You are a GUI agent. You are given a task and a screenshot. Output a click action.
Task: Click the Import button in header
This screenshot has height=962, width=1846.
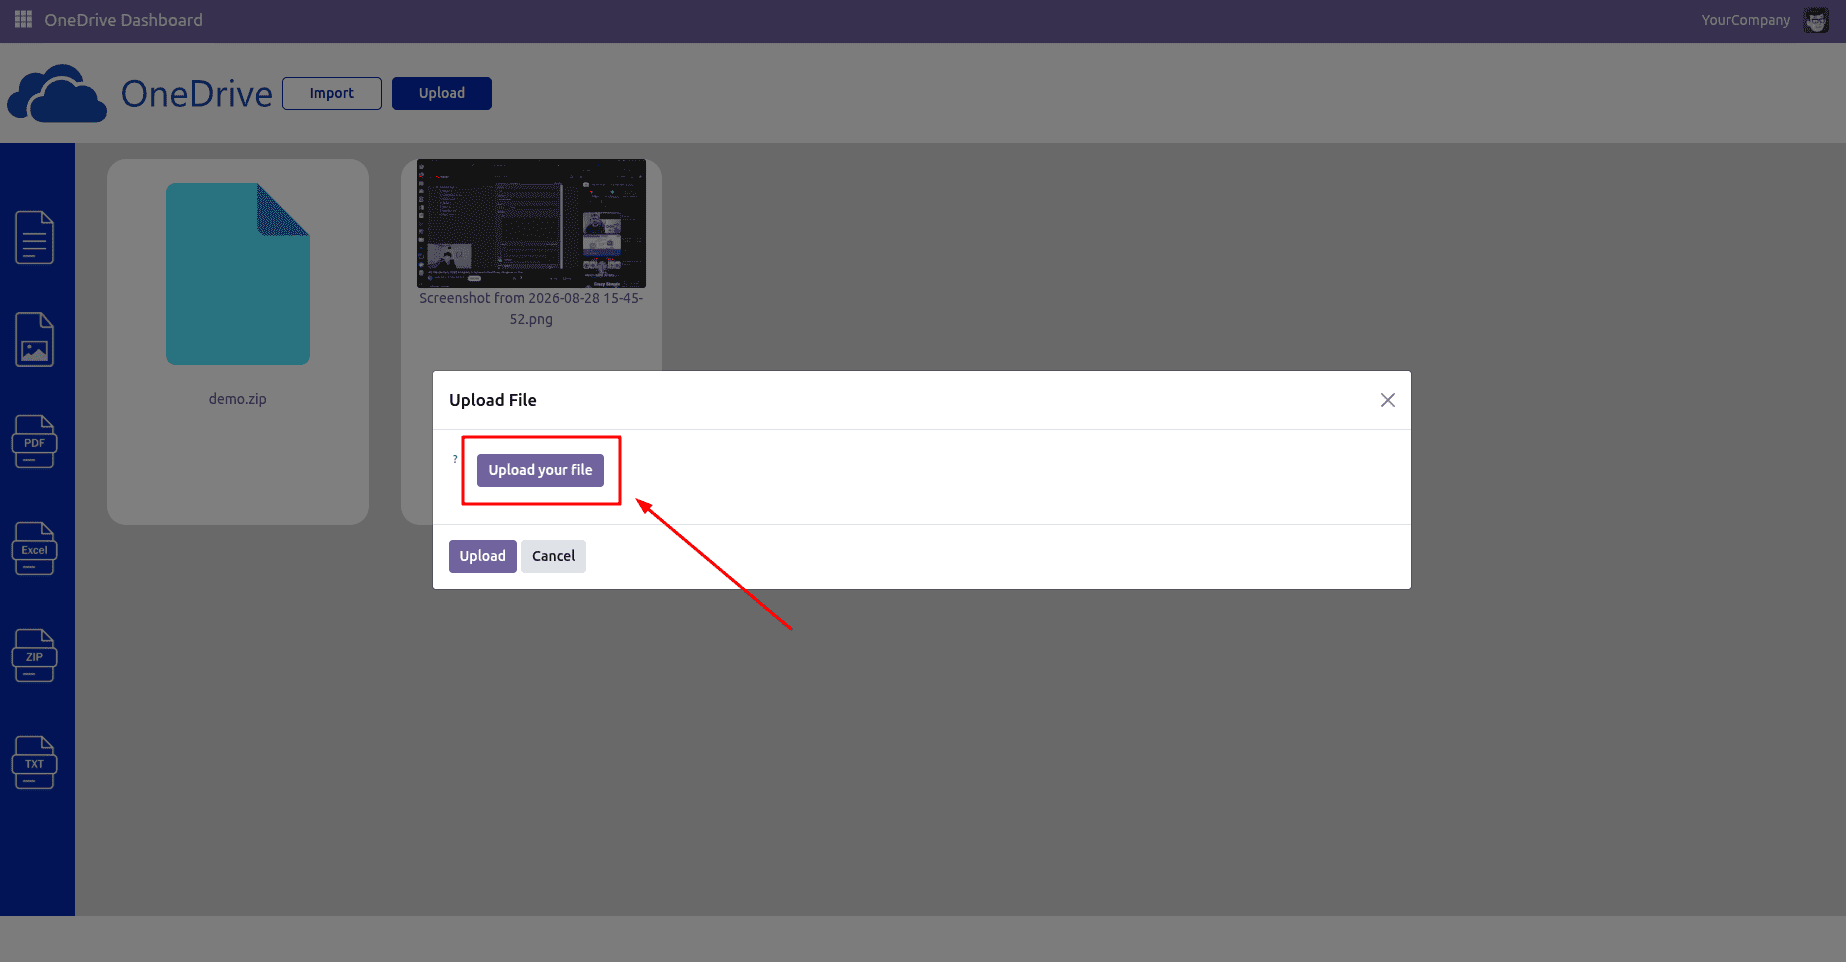tap(332, 93)
